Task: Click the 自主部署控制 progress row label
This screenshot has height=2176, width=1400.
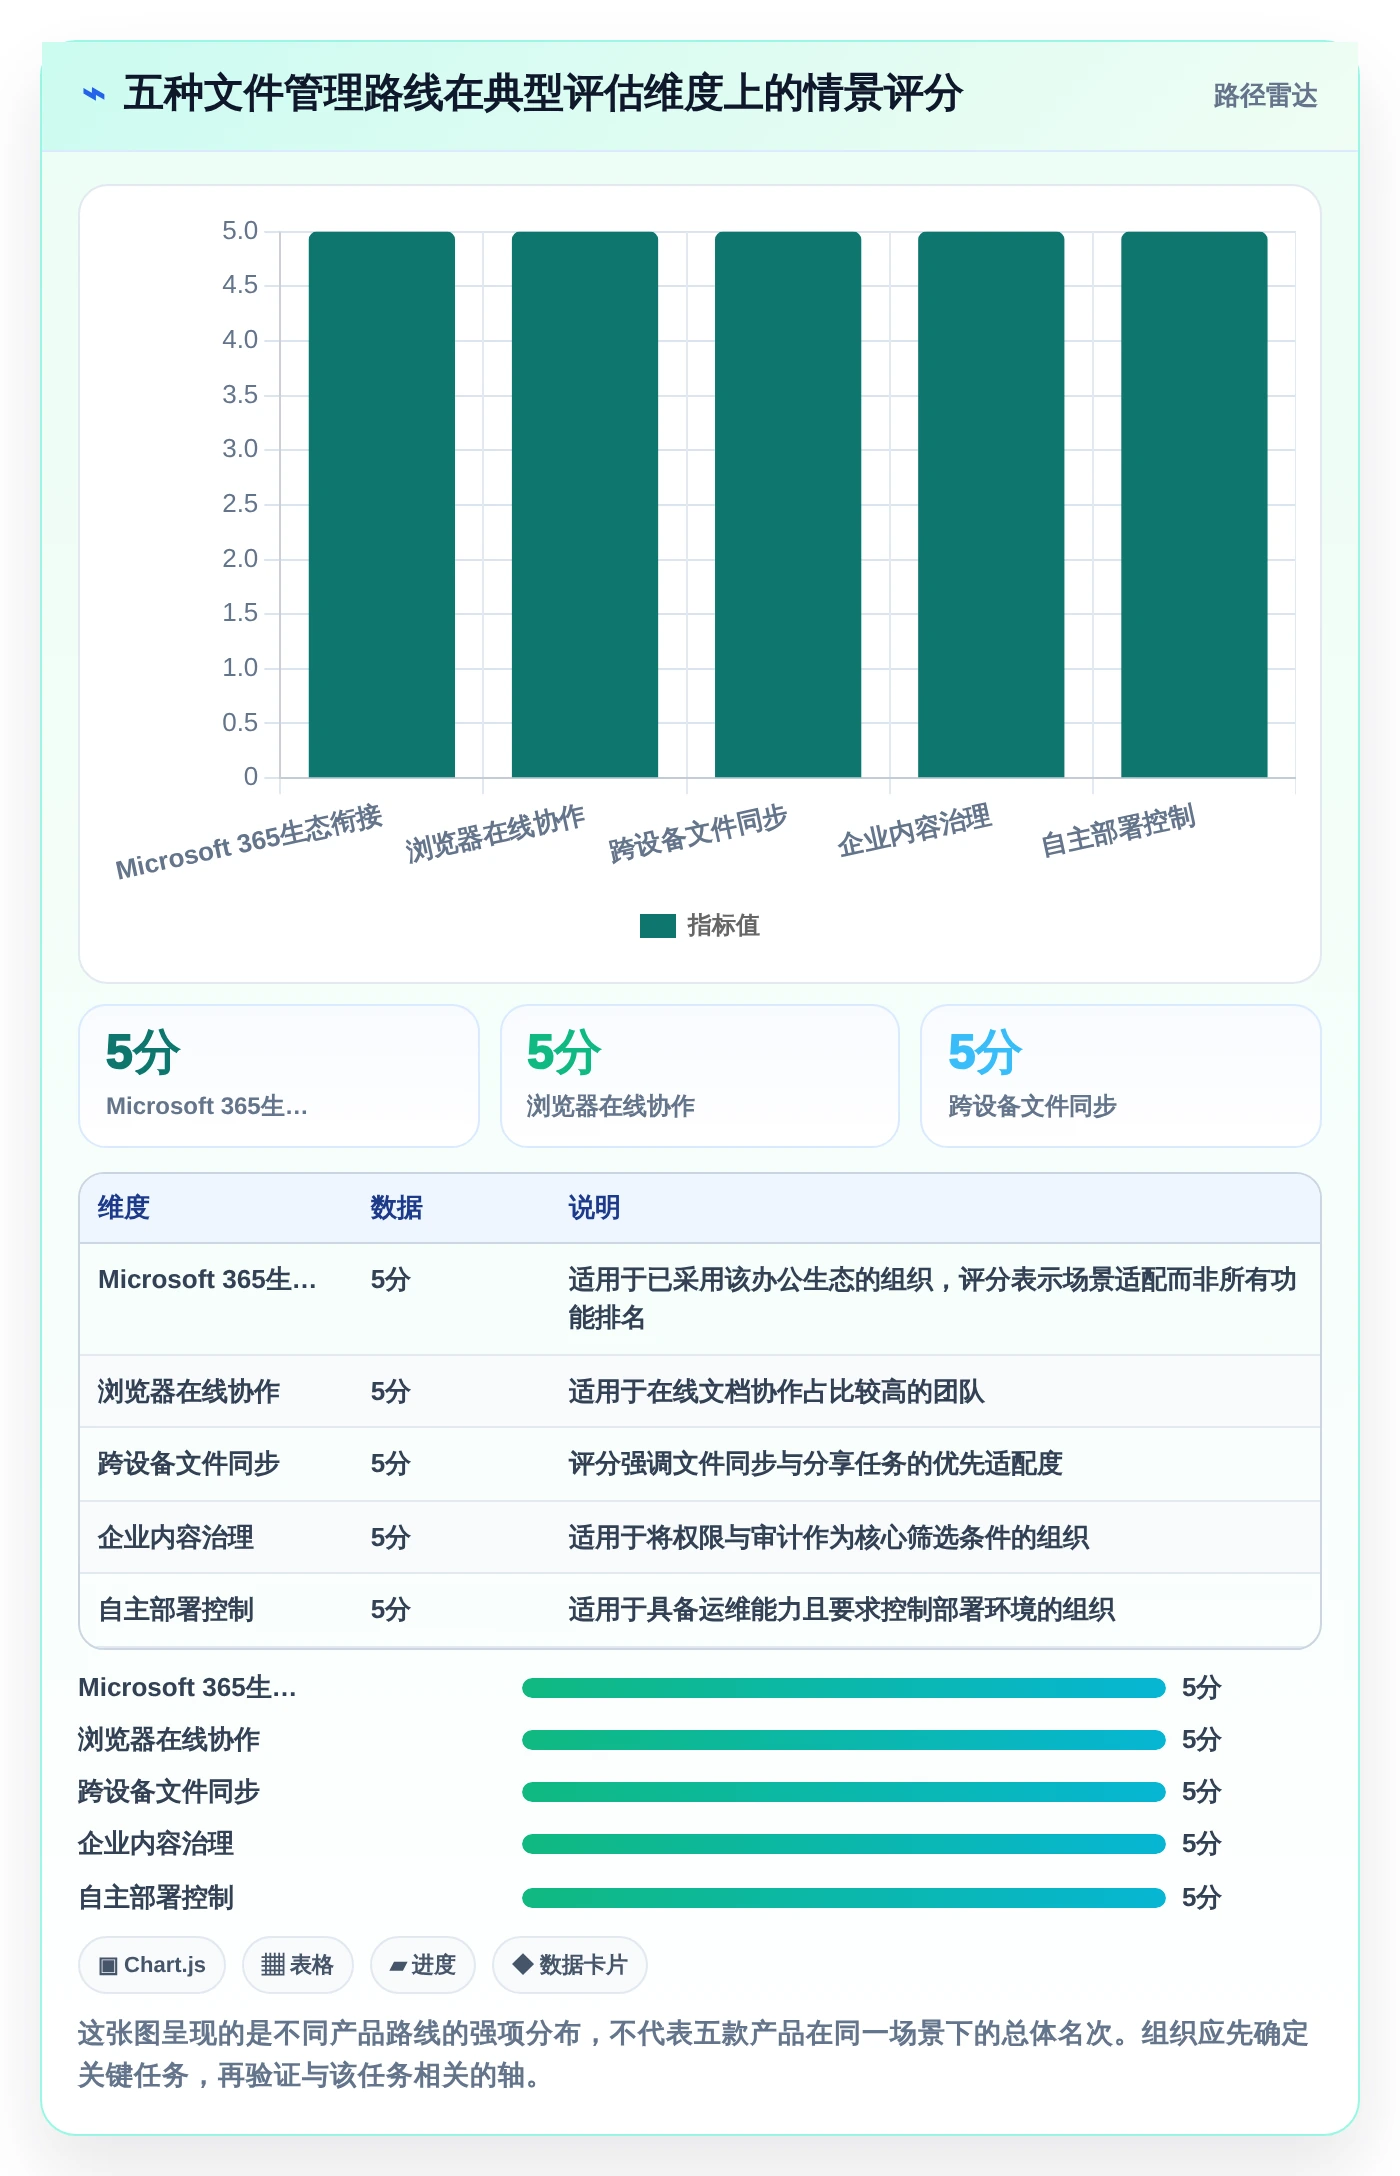Action: [x=156, y=1898]
